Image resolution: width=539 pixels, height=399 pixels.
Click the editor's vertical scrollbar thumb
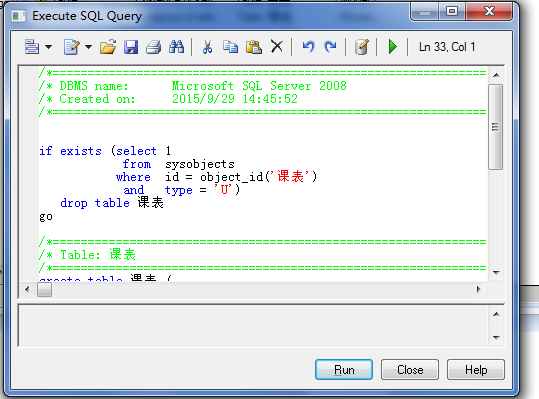point(495,127)
